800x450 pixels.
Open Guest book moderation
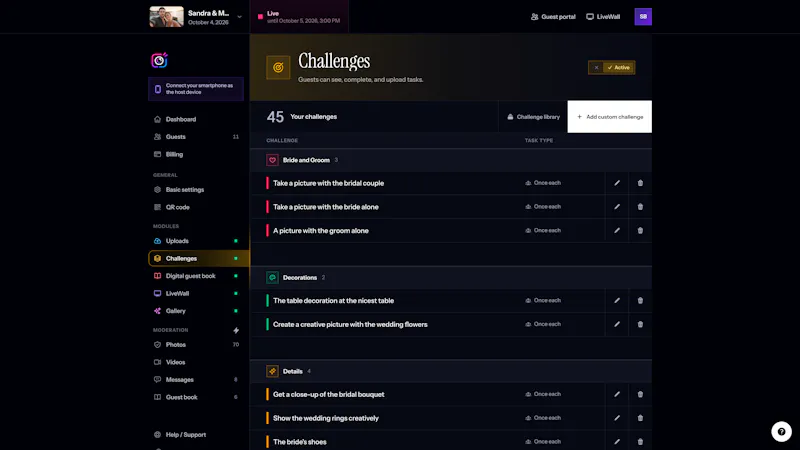click(x=196, y=397)
